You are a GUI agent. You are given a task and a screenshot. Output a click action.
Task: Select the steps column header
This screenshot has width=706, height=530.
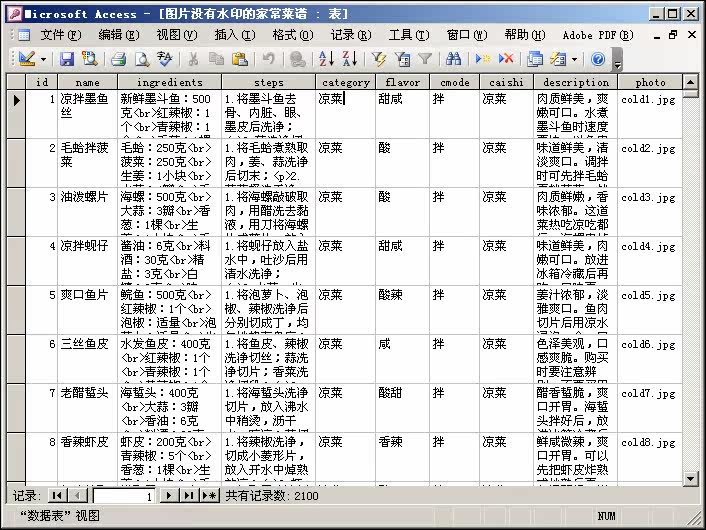click(268, 82)
